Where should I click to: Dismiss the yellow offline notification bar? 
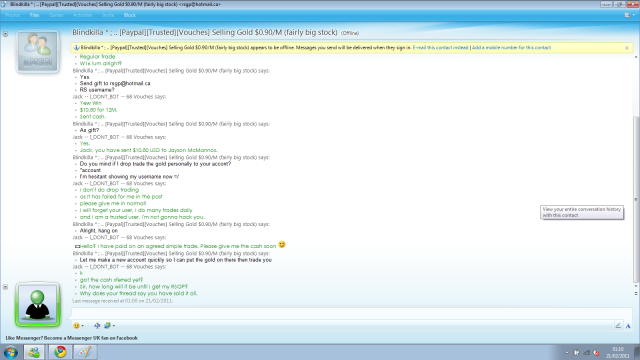(x=627, y=48)
